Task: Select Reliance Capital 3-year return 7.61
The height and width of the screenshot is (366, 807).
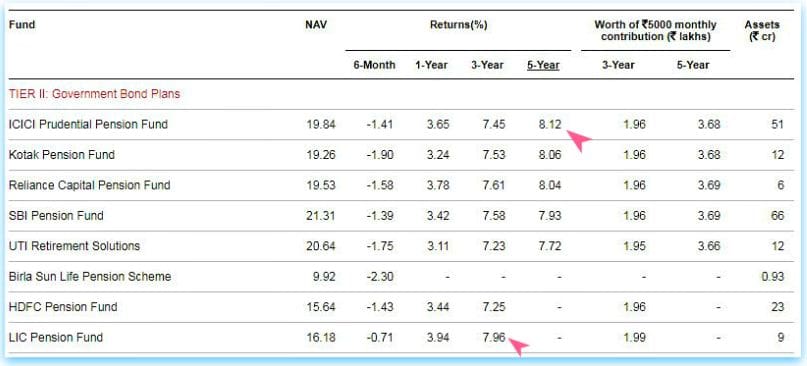Action: [x=493, y=185]
